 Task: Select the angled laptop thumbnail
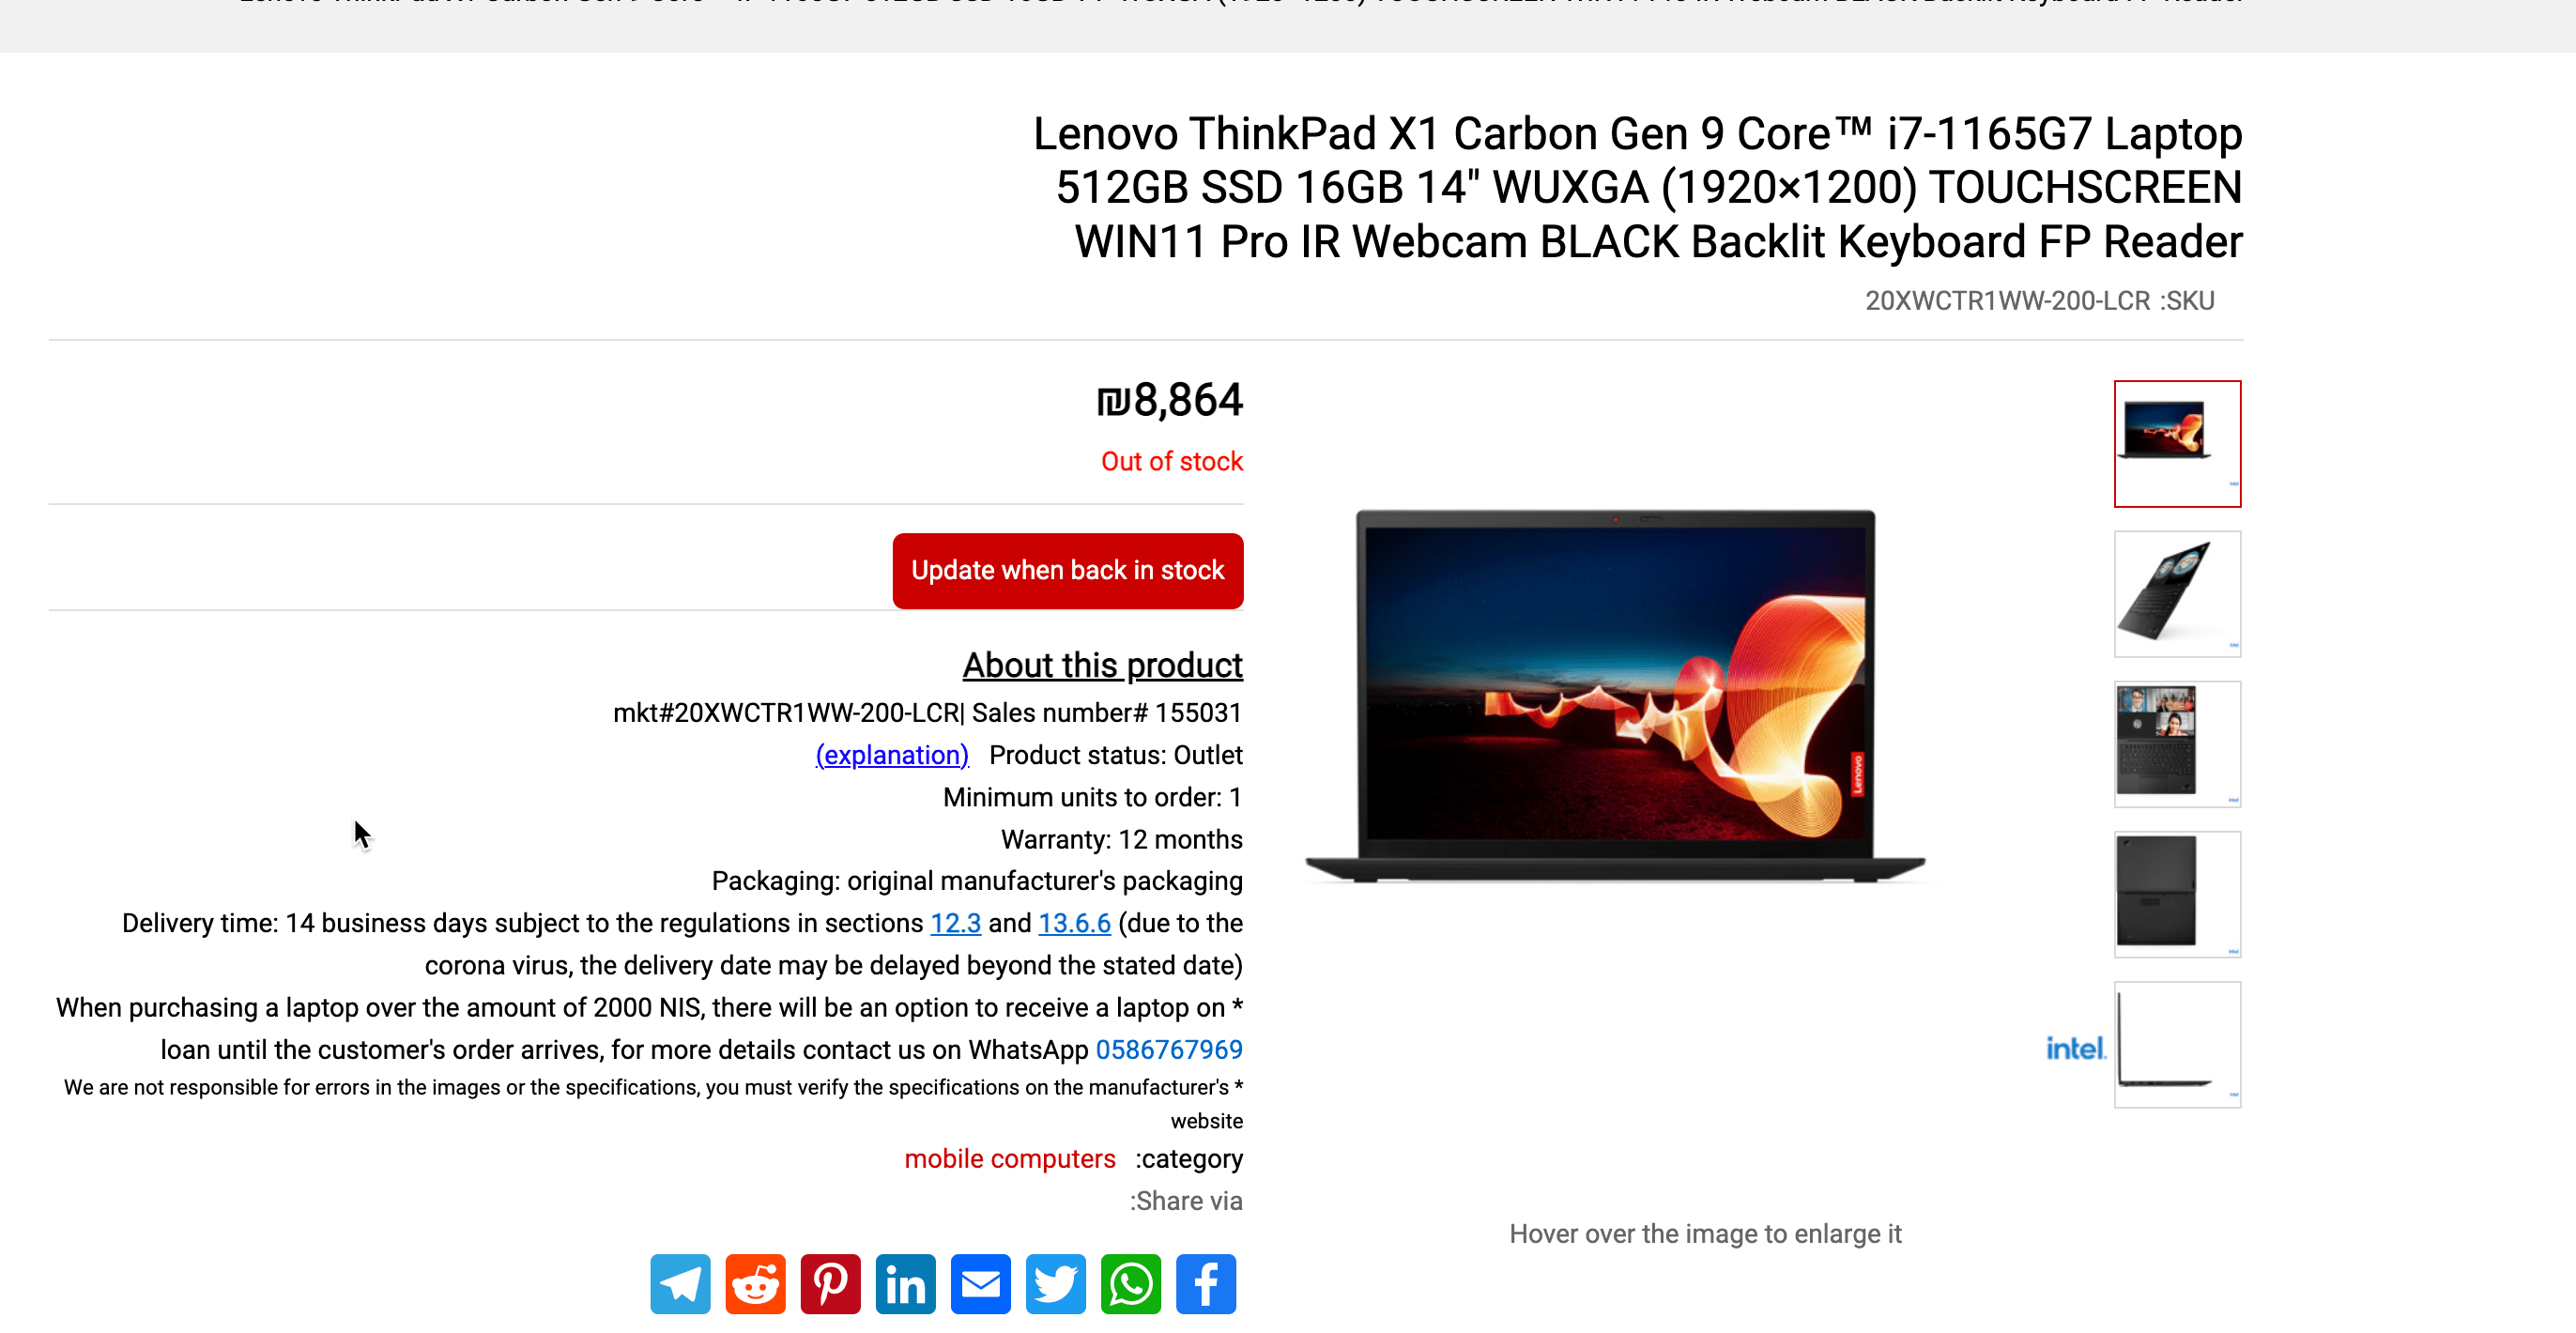pyautogui.click(x=2176, y=594)
